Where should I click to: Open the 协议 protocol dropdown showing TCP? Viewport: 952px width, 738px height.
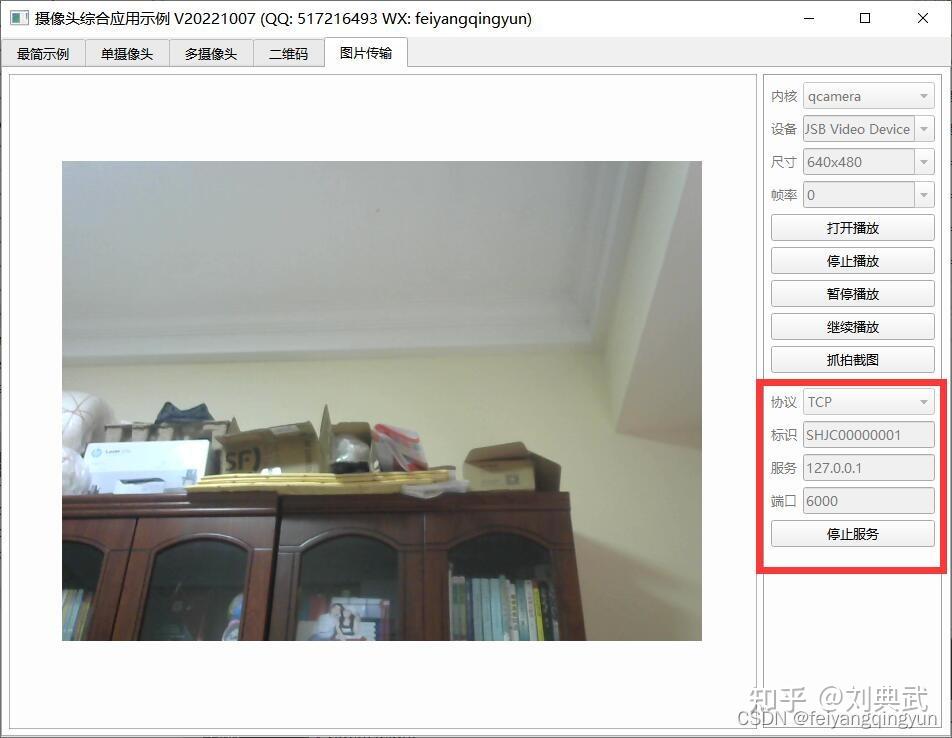[866, 401]
